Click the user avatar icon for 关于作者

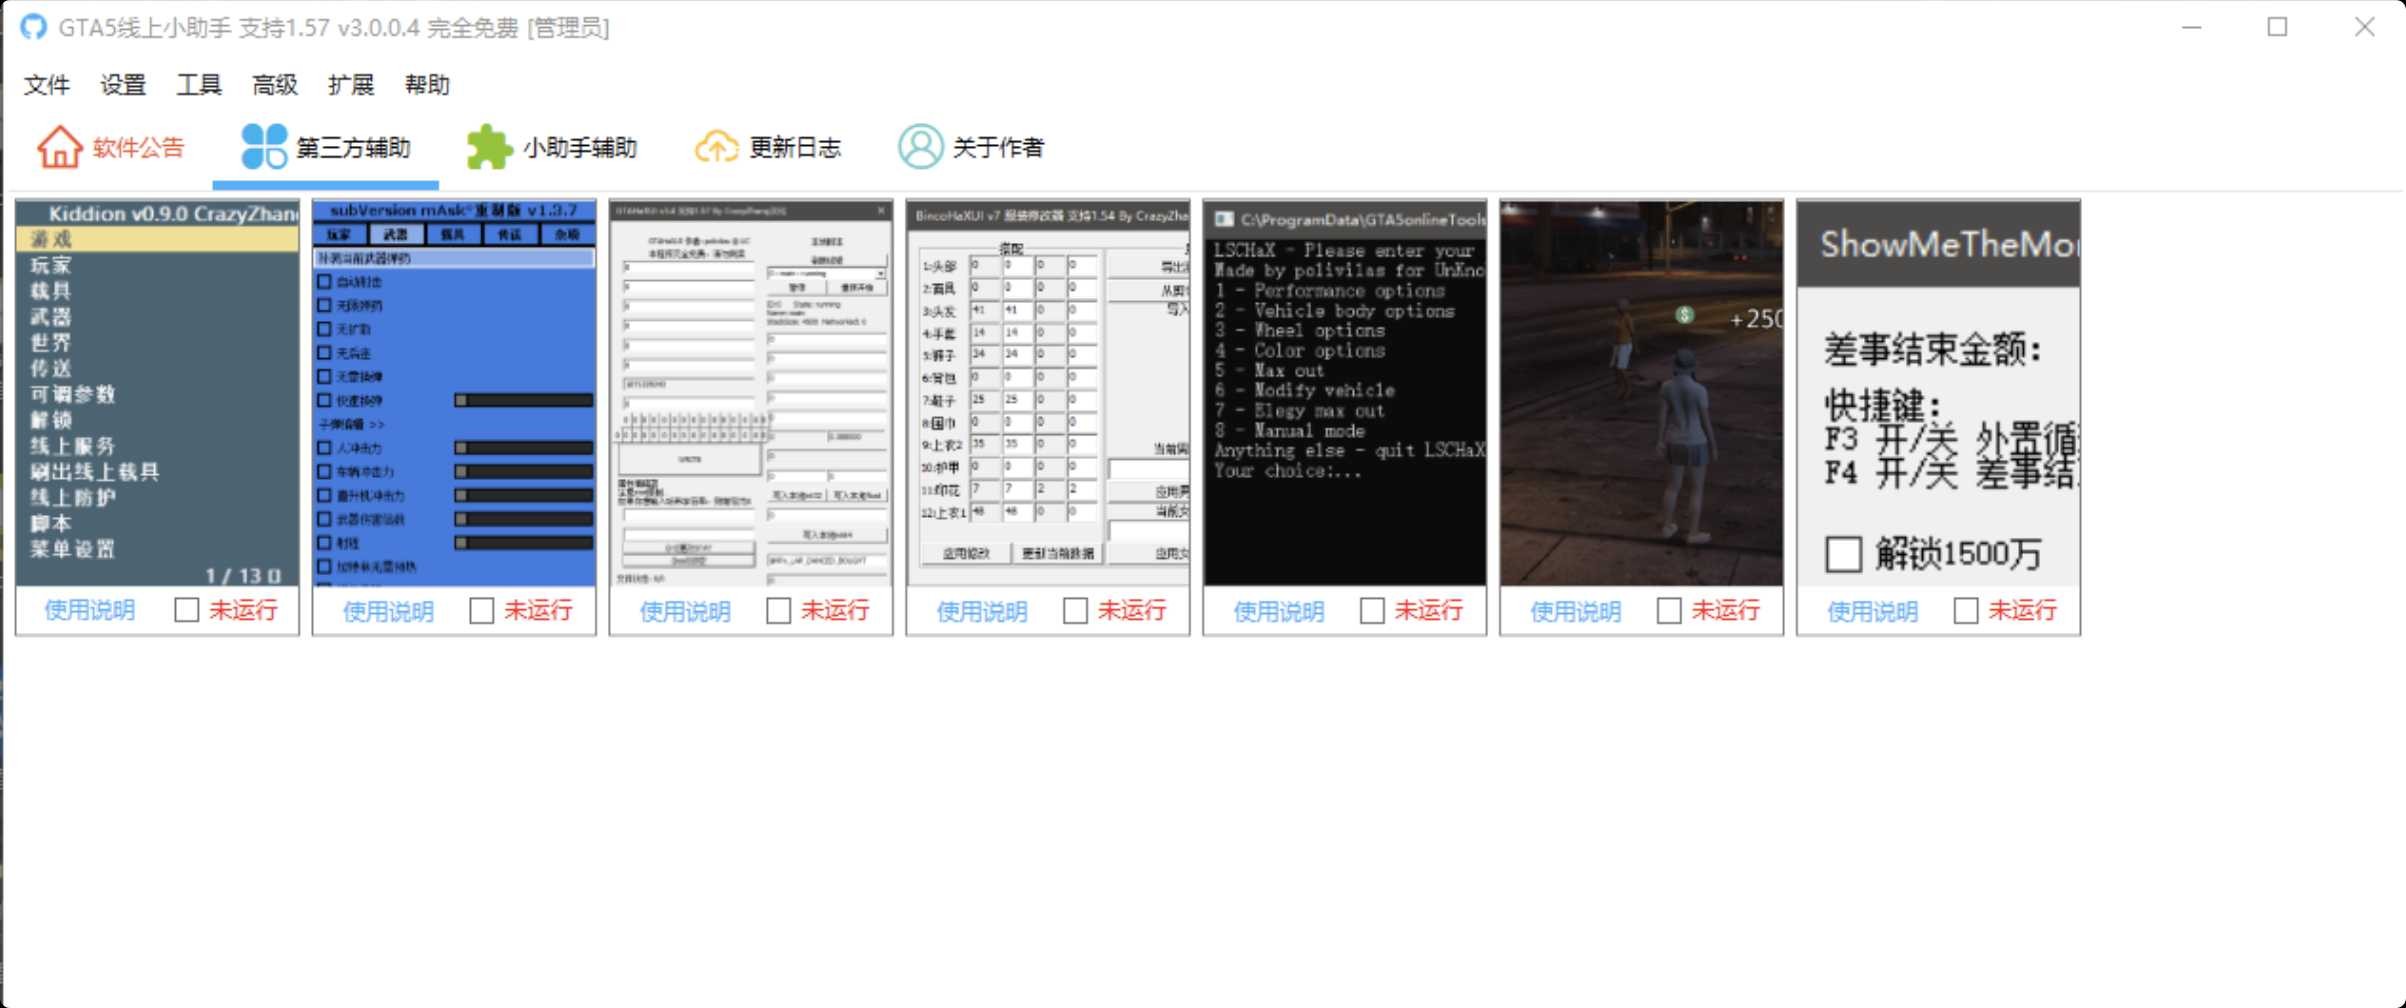[x=920, y=147]
